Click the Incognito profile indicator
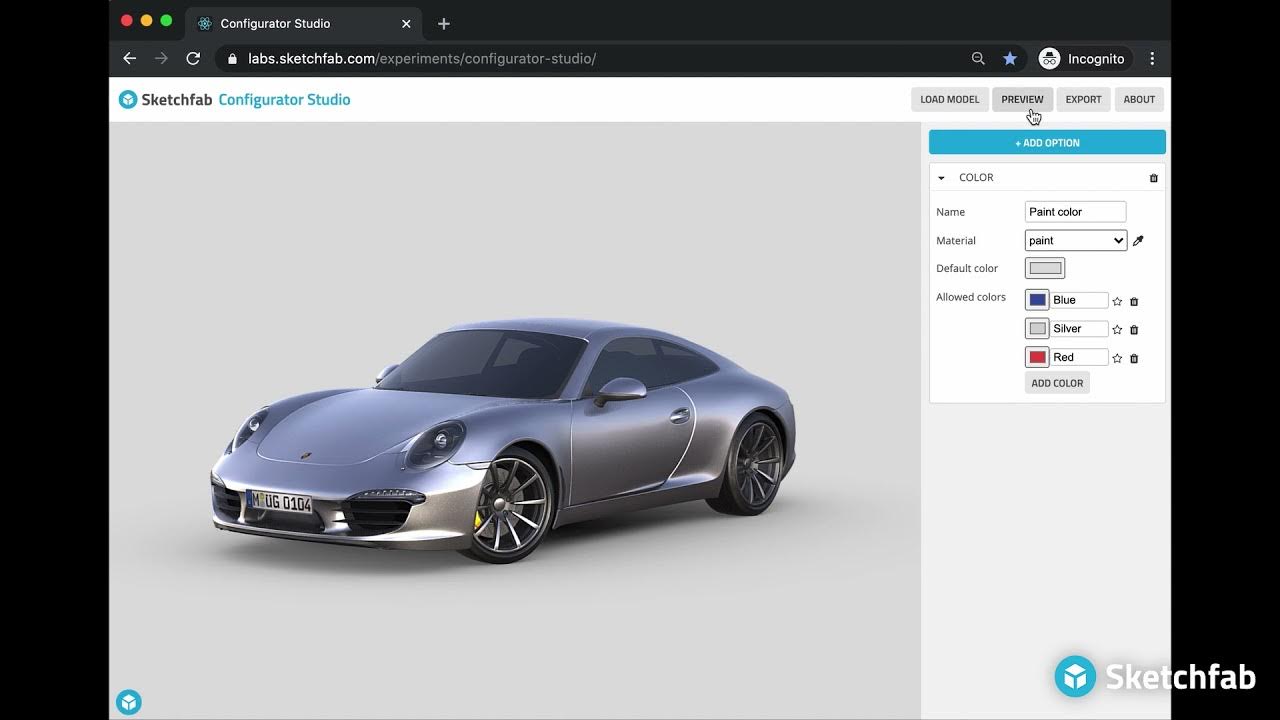The width and height of the screenshot is (1280, 720). [x=1082, y=58]
